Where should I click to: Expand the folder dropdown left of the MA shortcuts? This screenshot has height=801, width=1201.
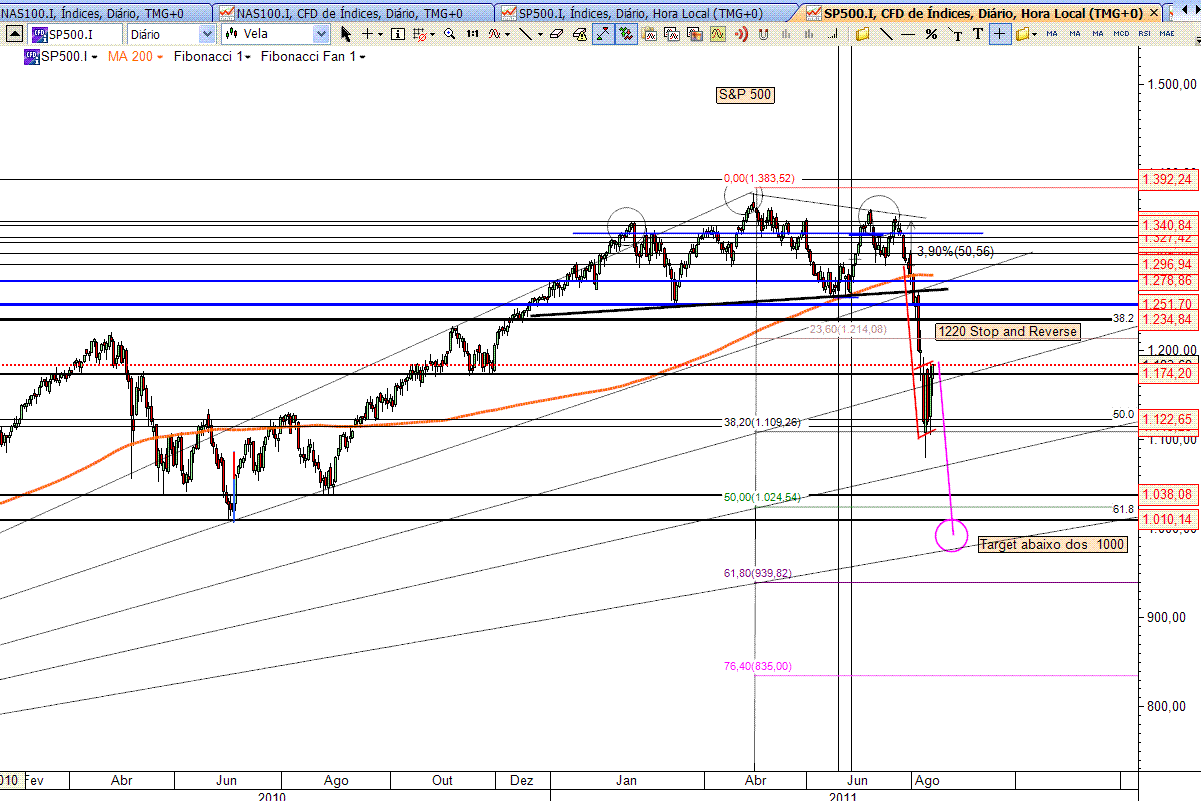pyautogui.click(x=1034, y=33)
